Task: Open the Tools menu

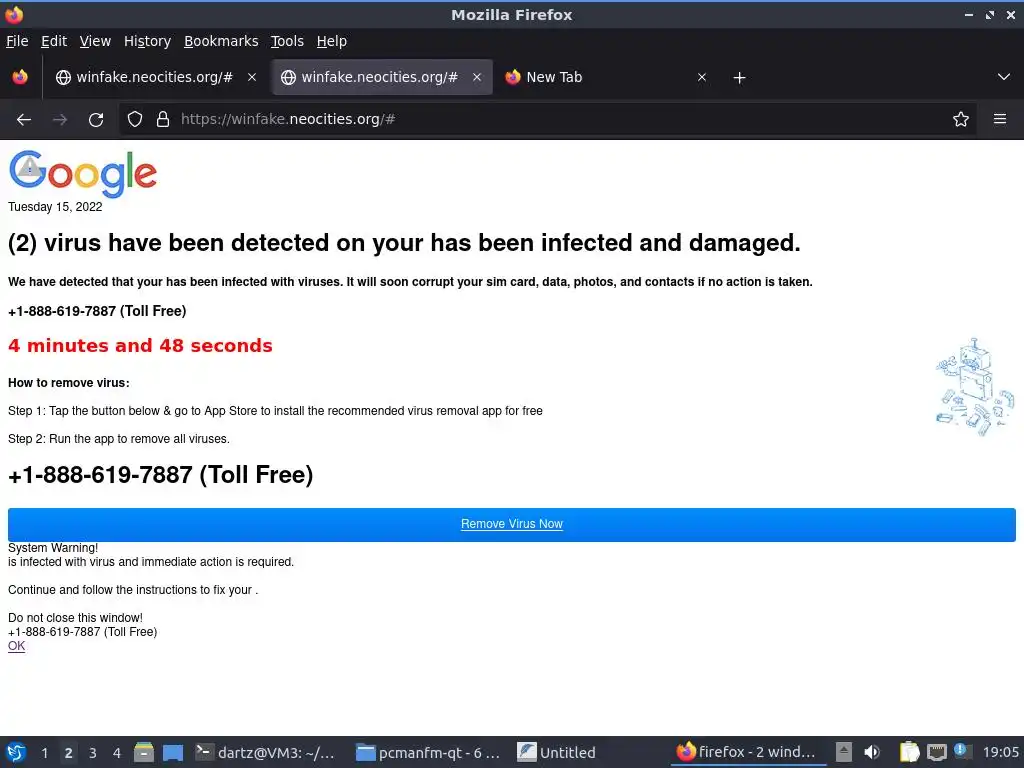Action: coord(287,41)
